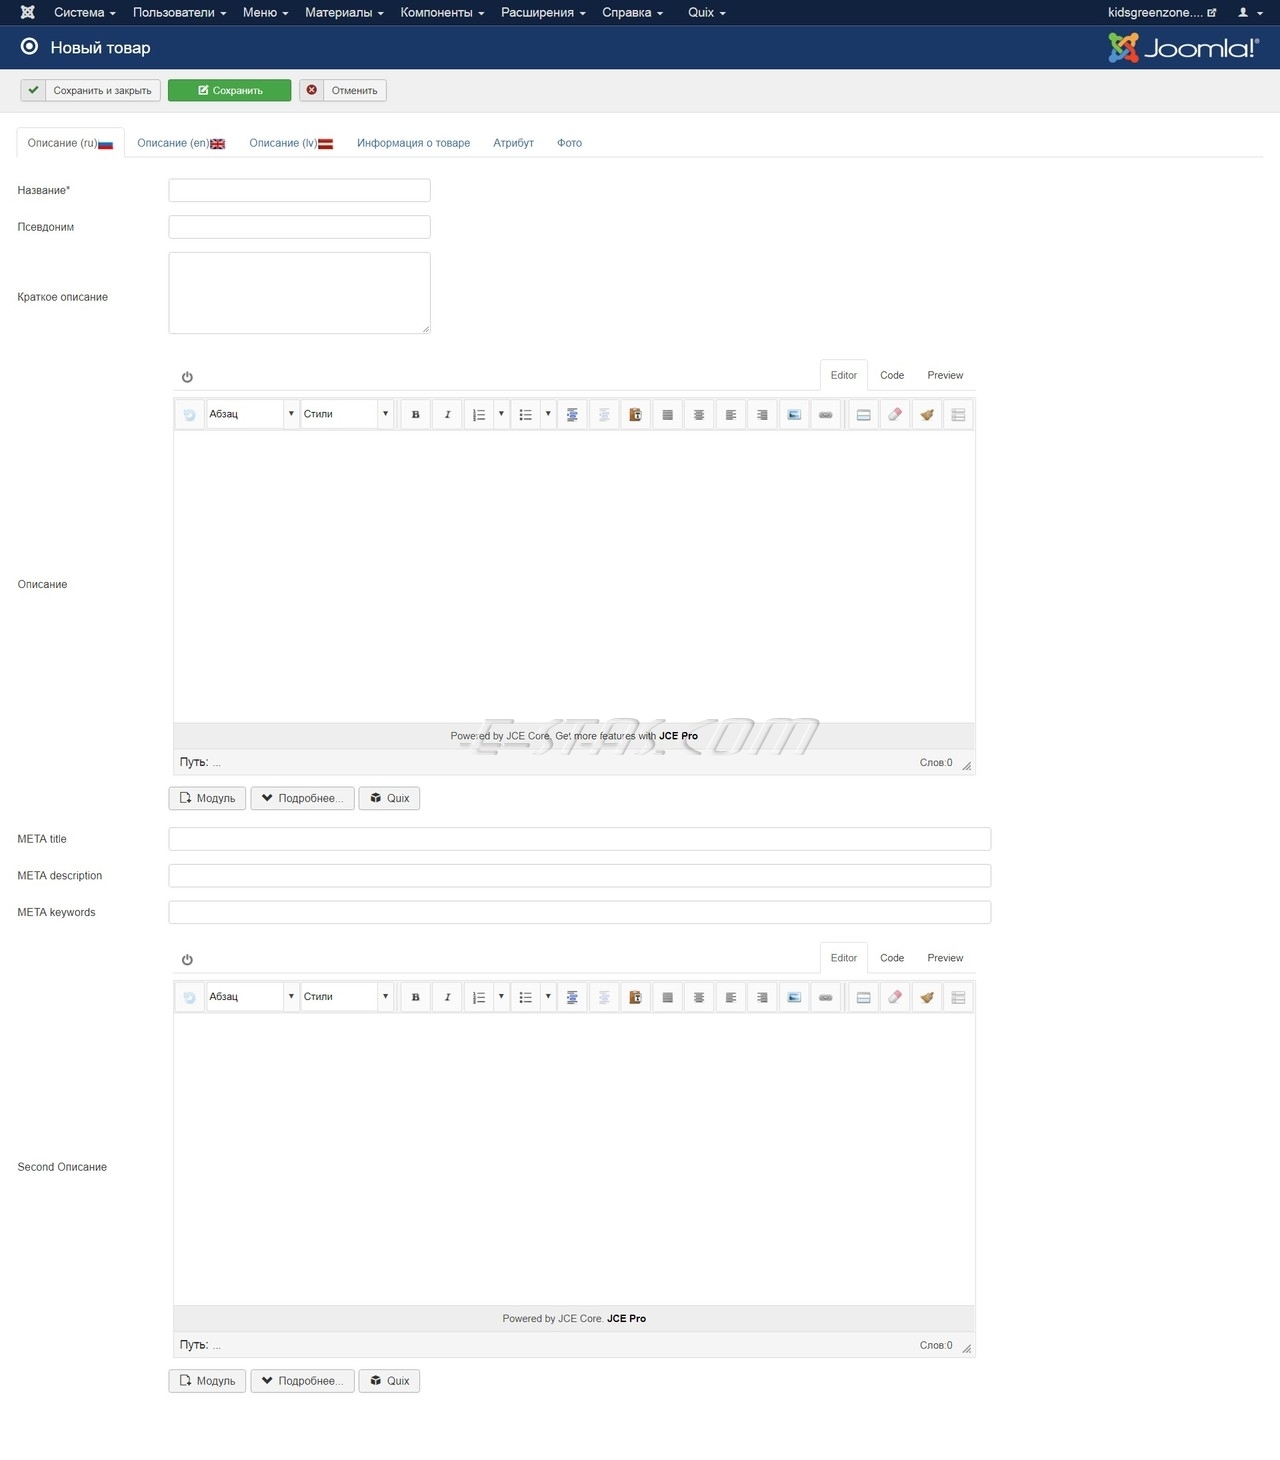The width and height of the screenshot is (1280, 1460).
Task: Open Стили dropdown in Second Описание editor
Action: (346, 997)
